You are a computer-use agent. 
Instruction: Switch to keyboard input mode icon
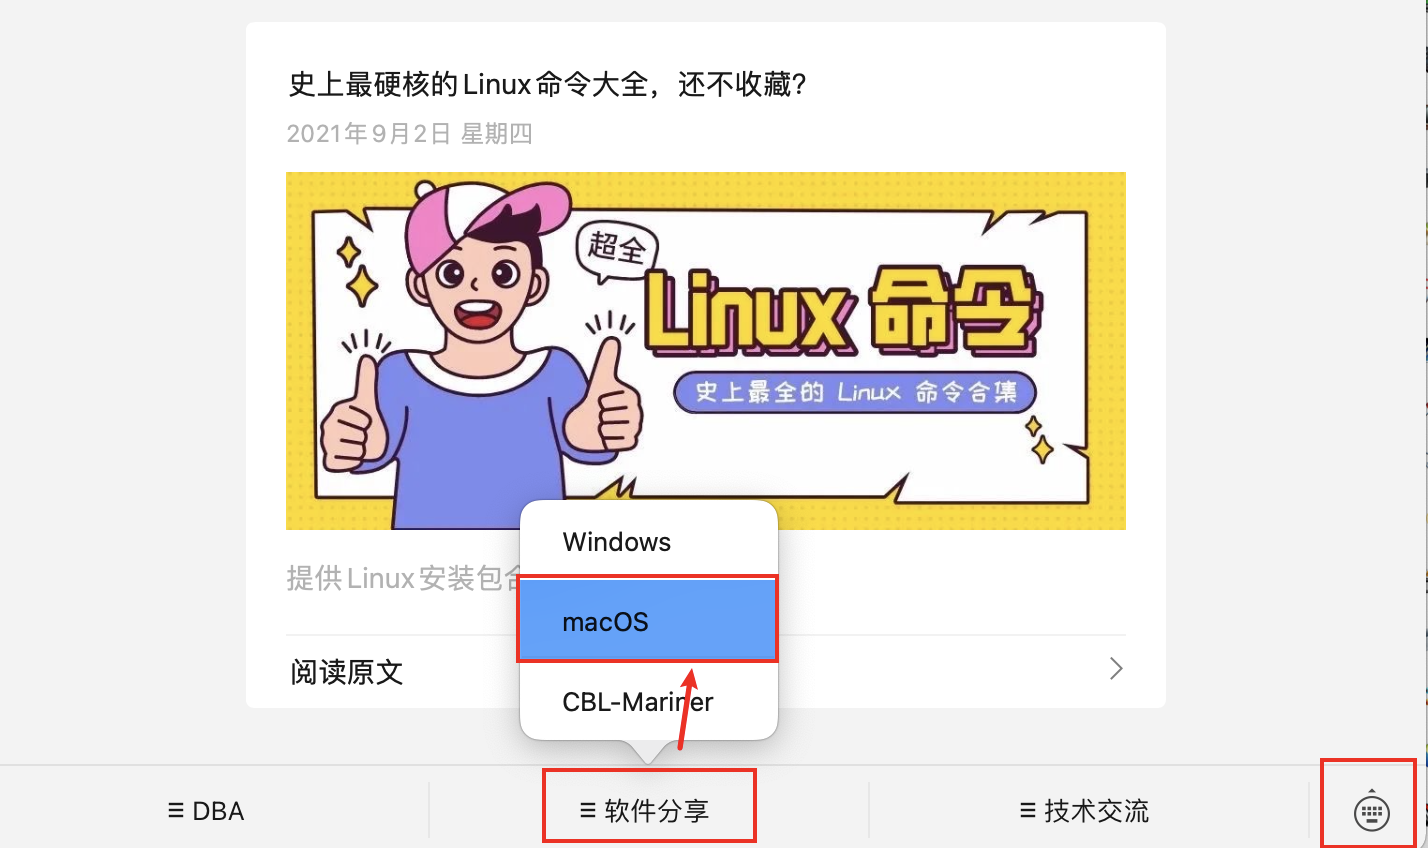(x=1371, y=811)
